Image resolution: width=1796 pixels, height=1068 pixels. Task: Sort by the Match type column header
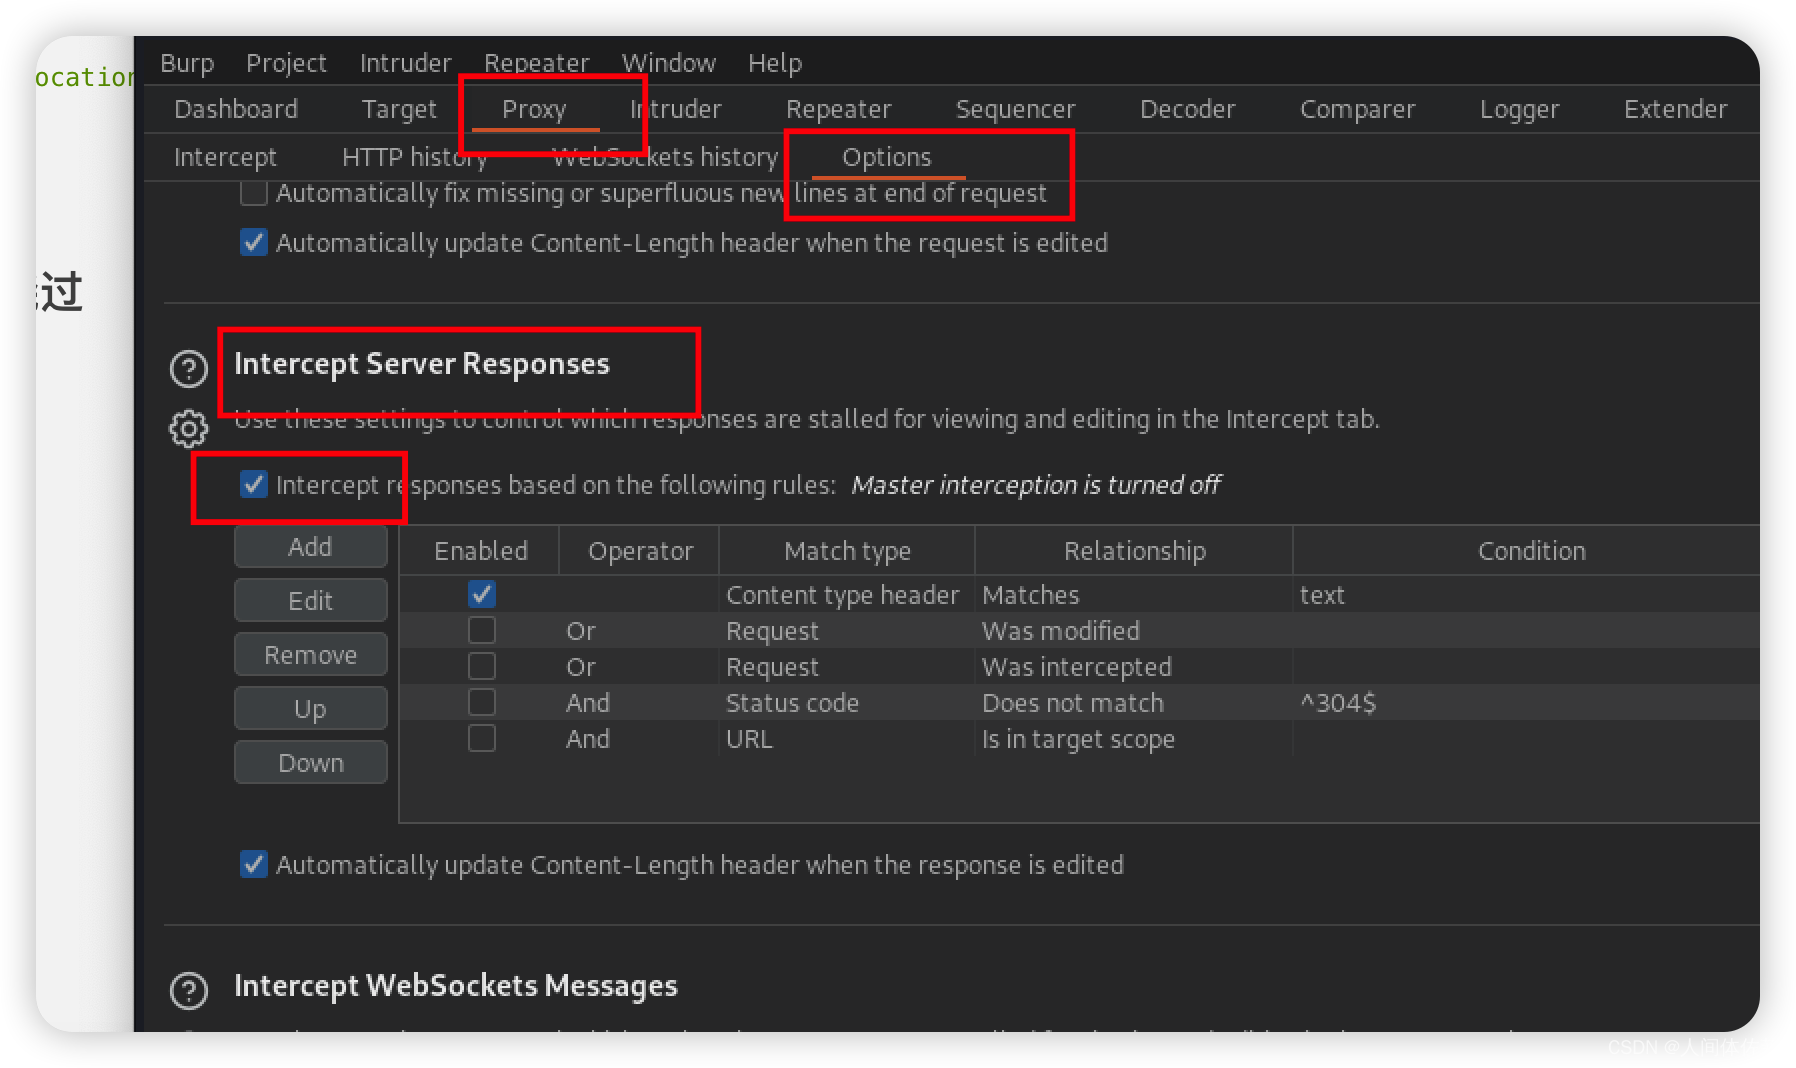(847, 551)
